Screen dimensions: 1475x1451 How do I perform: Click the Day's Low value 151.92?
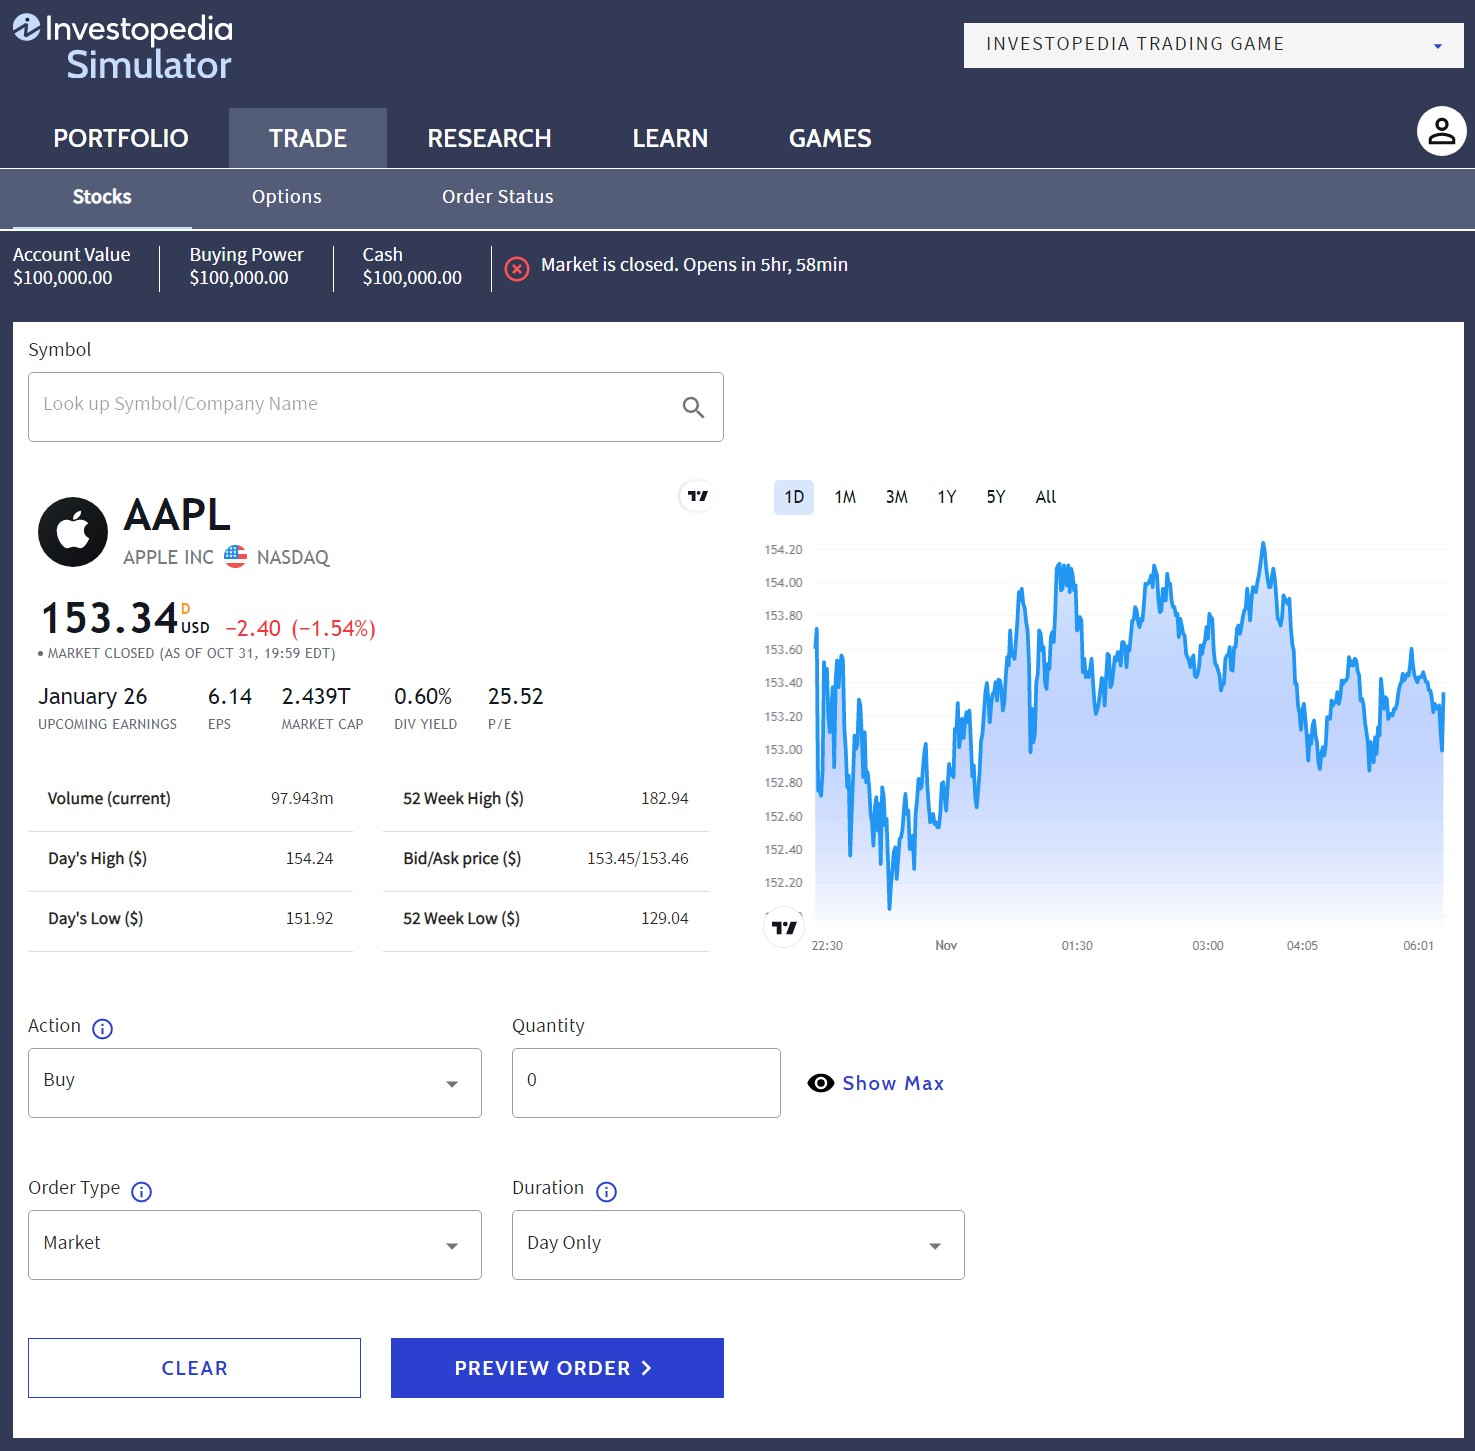click(309, 918)
